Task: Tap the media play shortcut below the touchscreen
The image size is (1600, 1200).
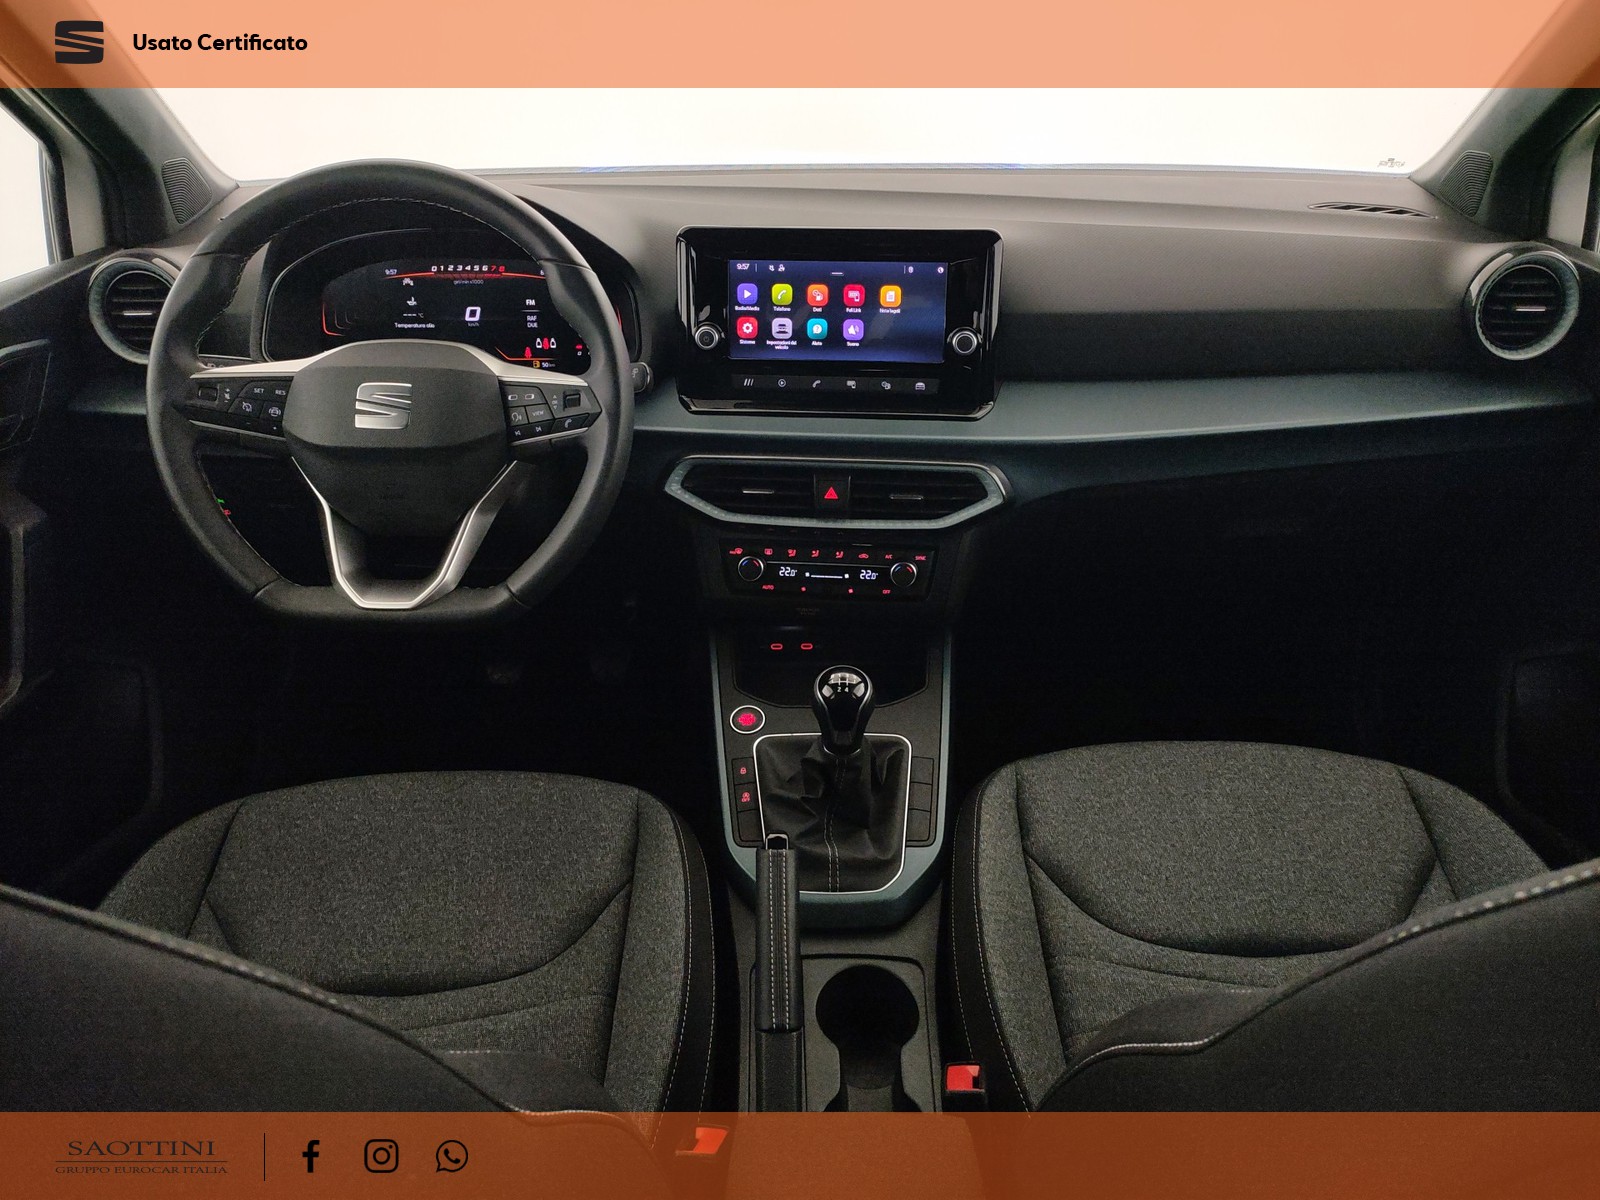Action: pos(782,383)
